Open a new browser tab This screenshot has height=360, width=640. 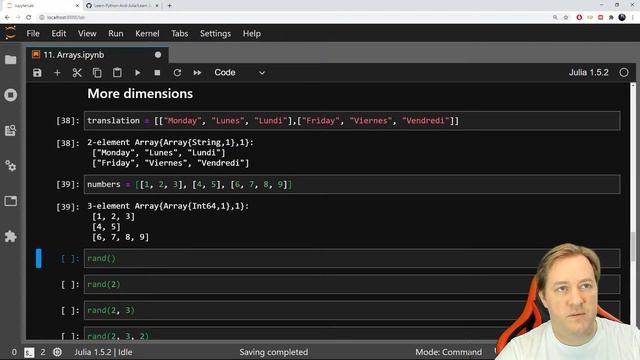click(169, 6)
